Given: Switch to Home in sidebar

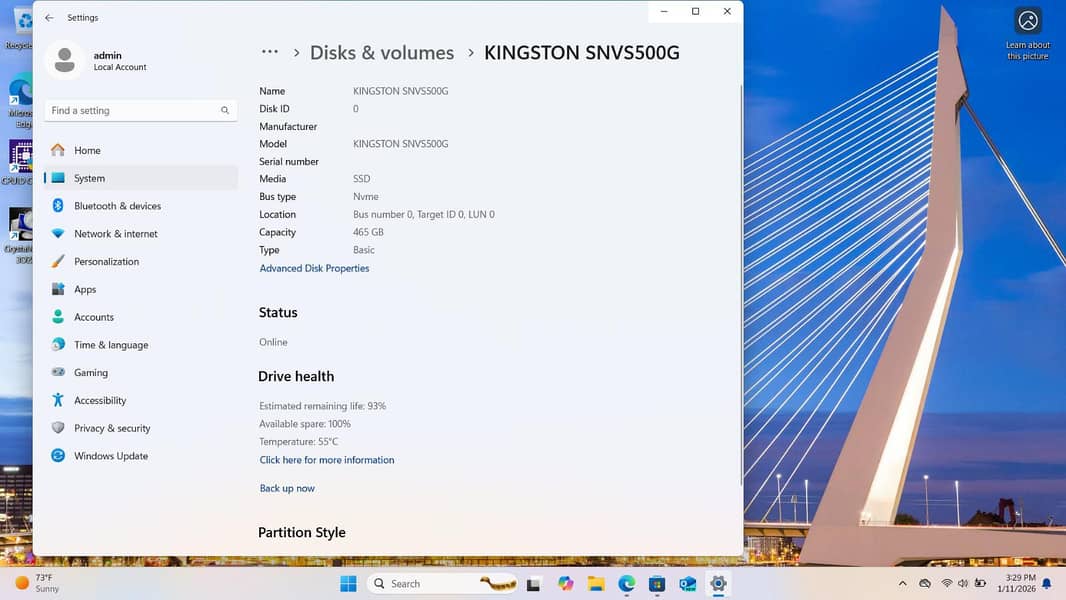Looking at the screenshot, I should tap(87, 150).
